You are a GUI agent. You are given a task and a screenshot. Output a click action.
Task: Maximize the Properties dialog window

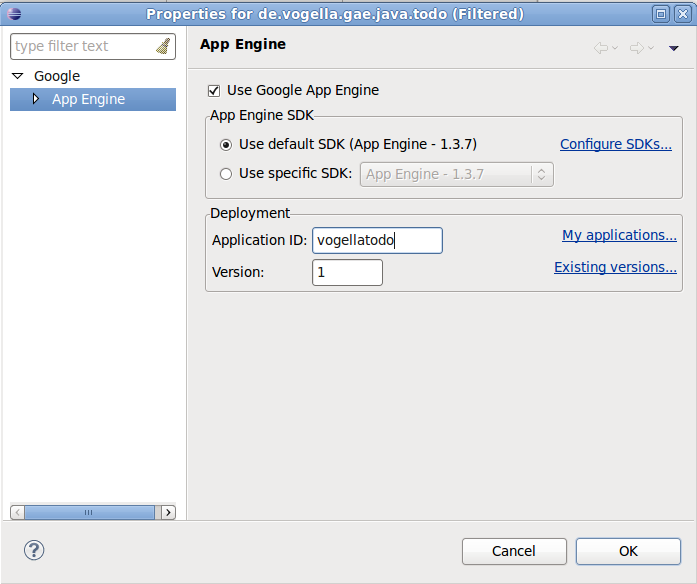(660, 13)
